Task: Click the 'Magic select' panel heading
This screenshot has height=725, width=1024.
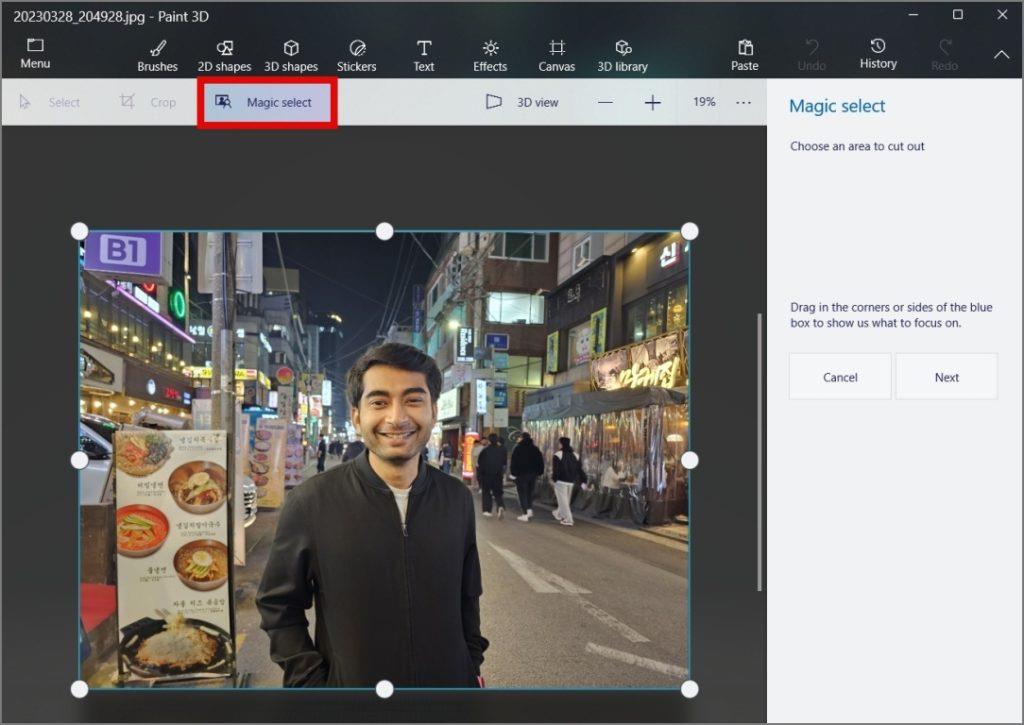Action: point(837,106)
